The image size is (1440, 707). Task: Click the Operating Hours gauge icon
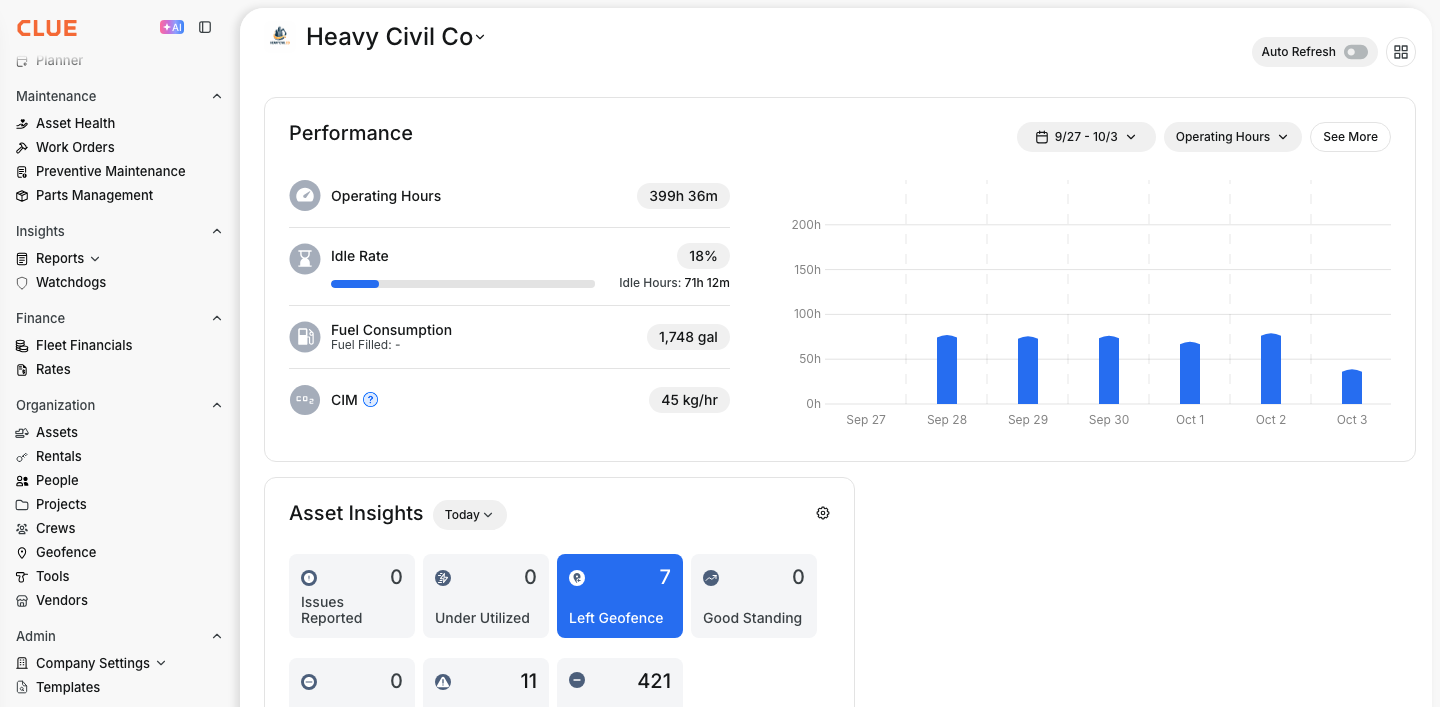point(305,196)
